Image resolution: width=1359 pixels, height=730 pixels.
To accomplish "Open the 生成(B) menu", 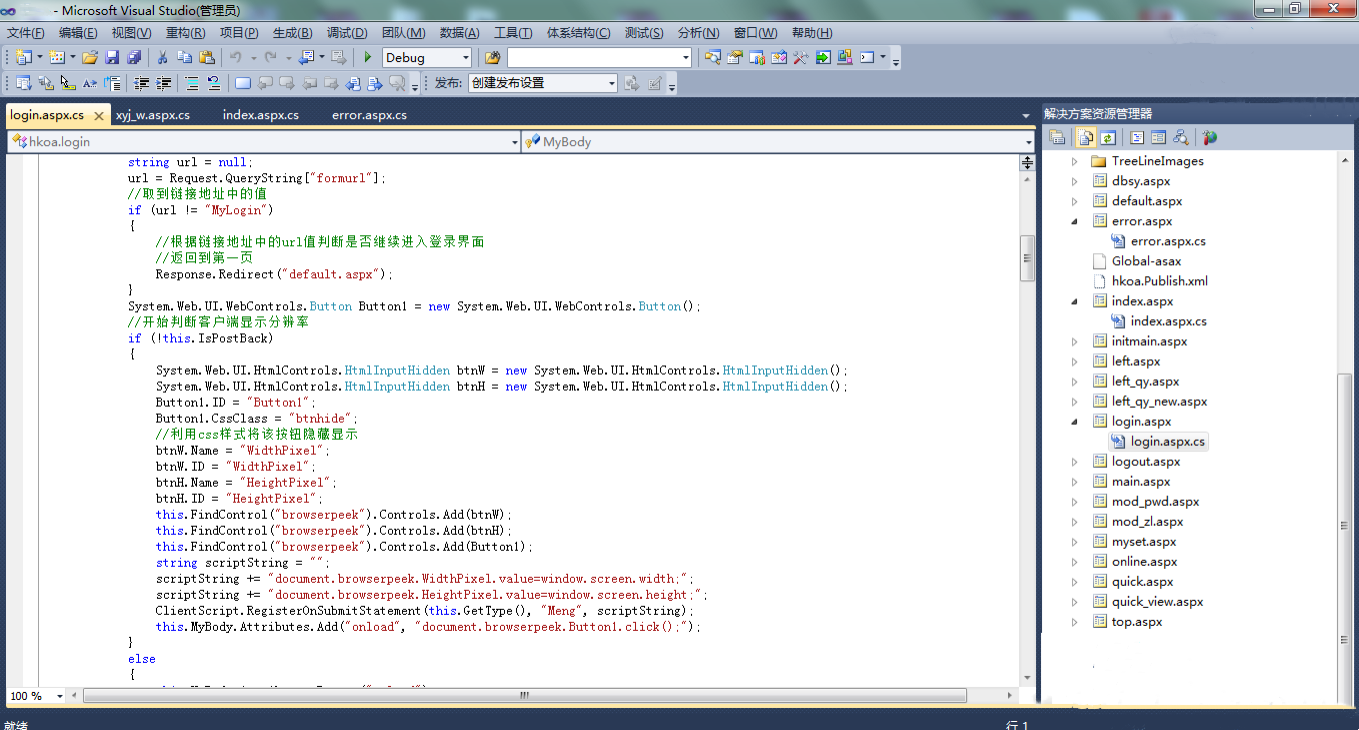I will [292, 33].
